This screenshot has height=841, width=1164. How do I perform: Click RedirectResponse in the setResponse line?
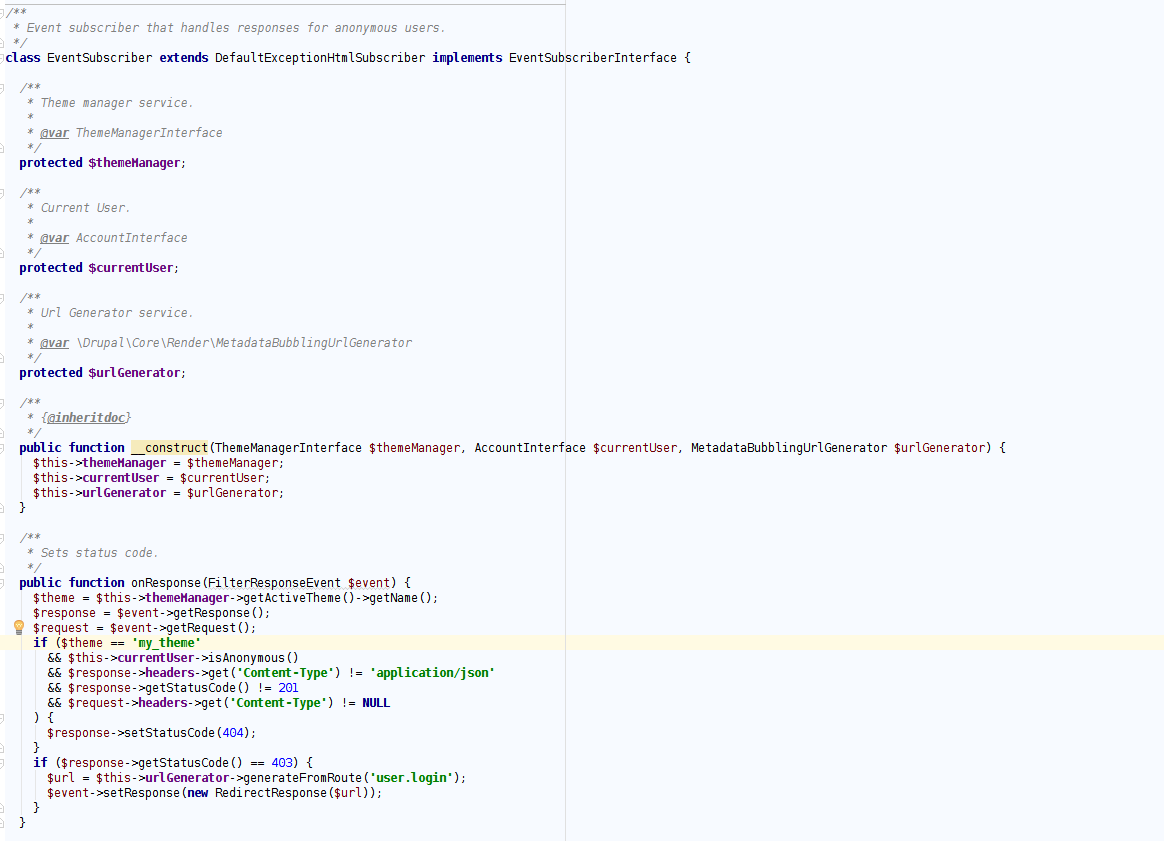click(x=271, y=793)
